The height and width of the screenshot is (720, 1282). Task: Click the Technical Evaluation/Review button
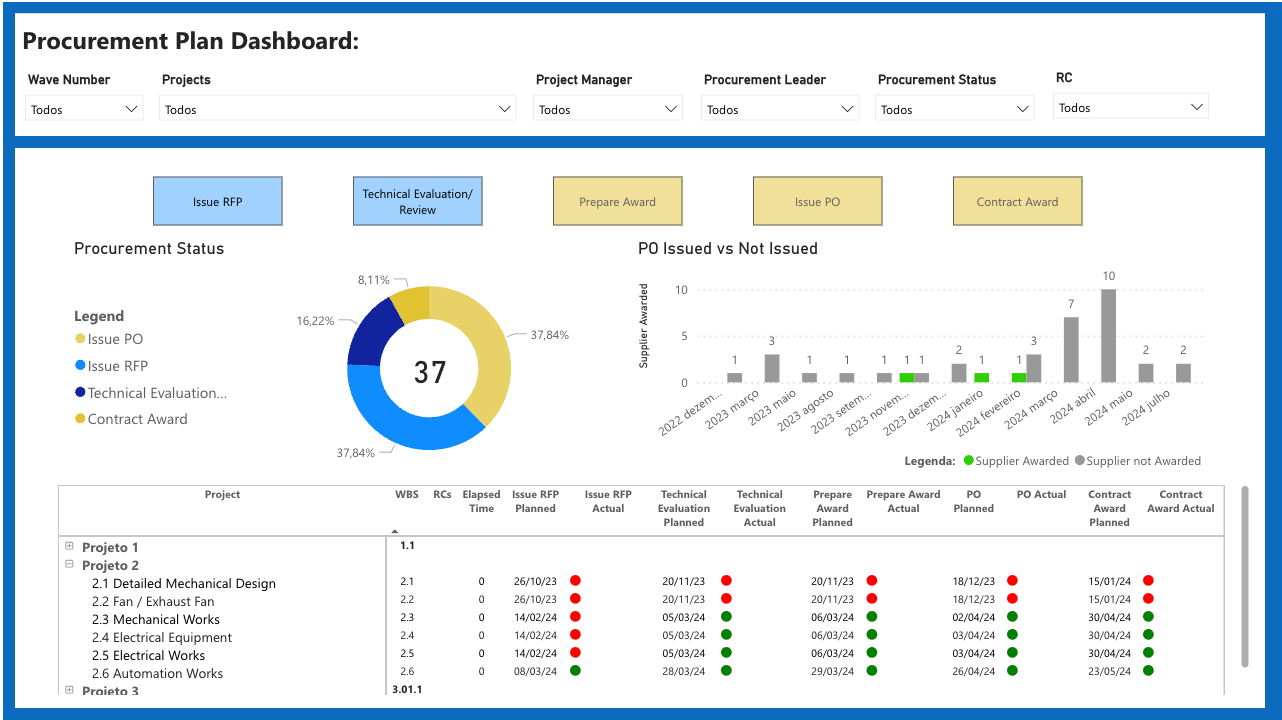click(x=417, y=201)
